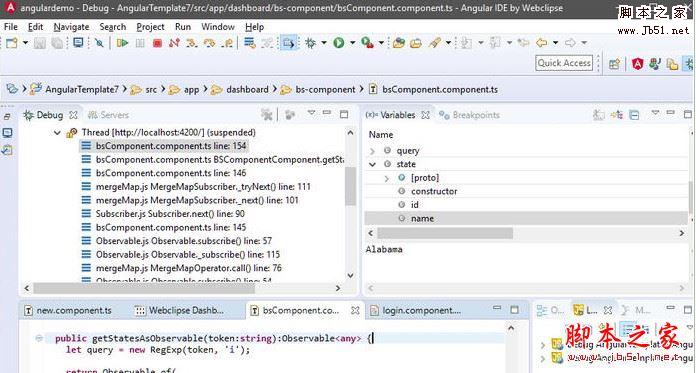Close the bsComponent.component.ts editor tab
This screenshot has width=696, height=373.
pyautogui.click(x=355, y=310)
